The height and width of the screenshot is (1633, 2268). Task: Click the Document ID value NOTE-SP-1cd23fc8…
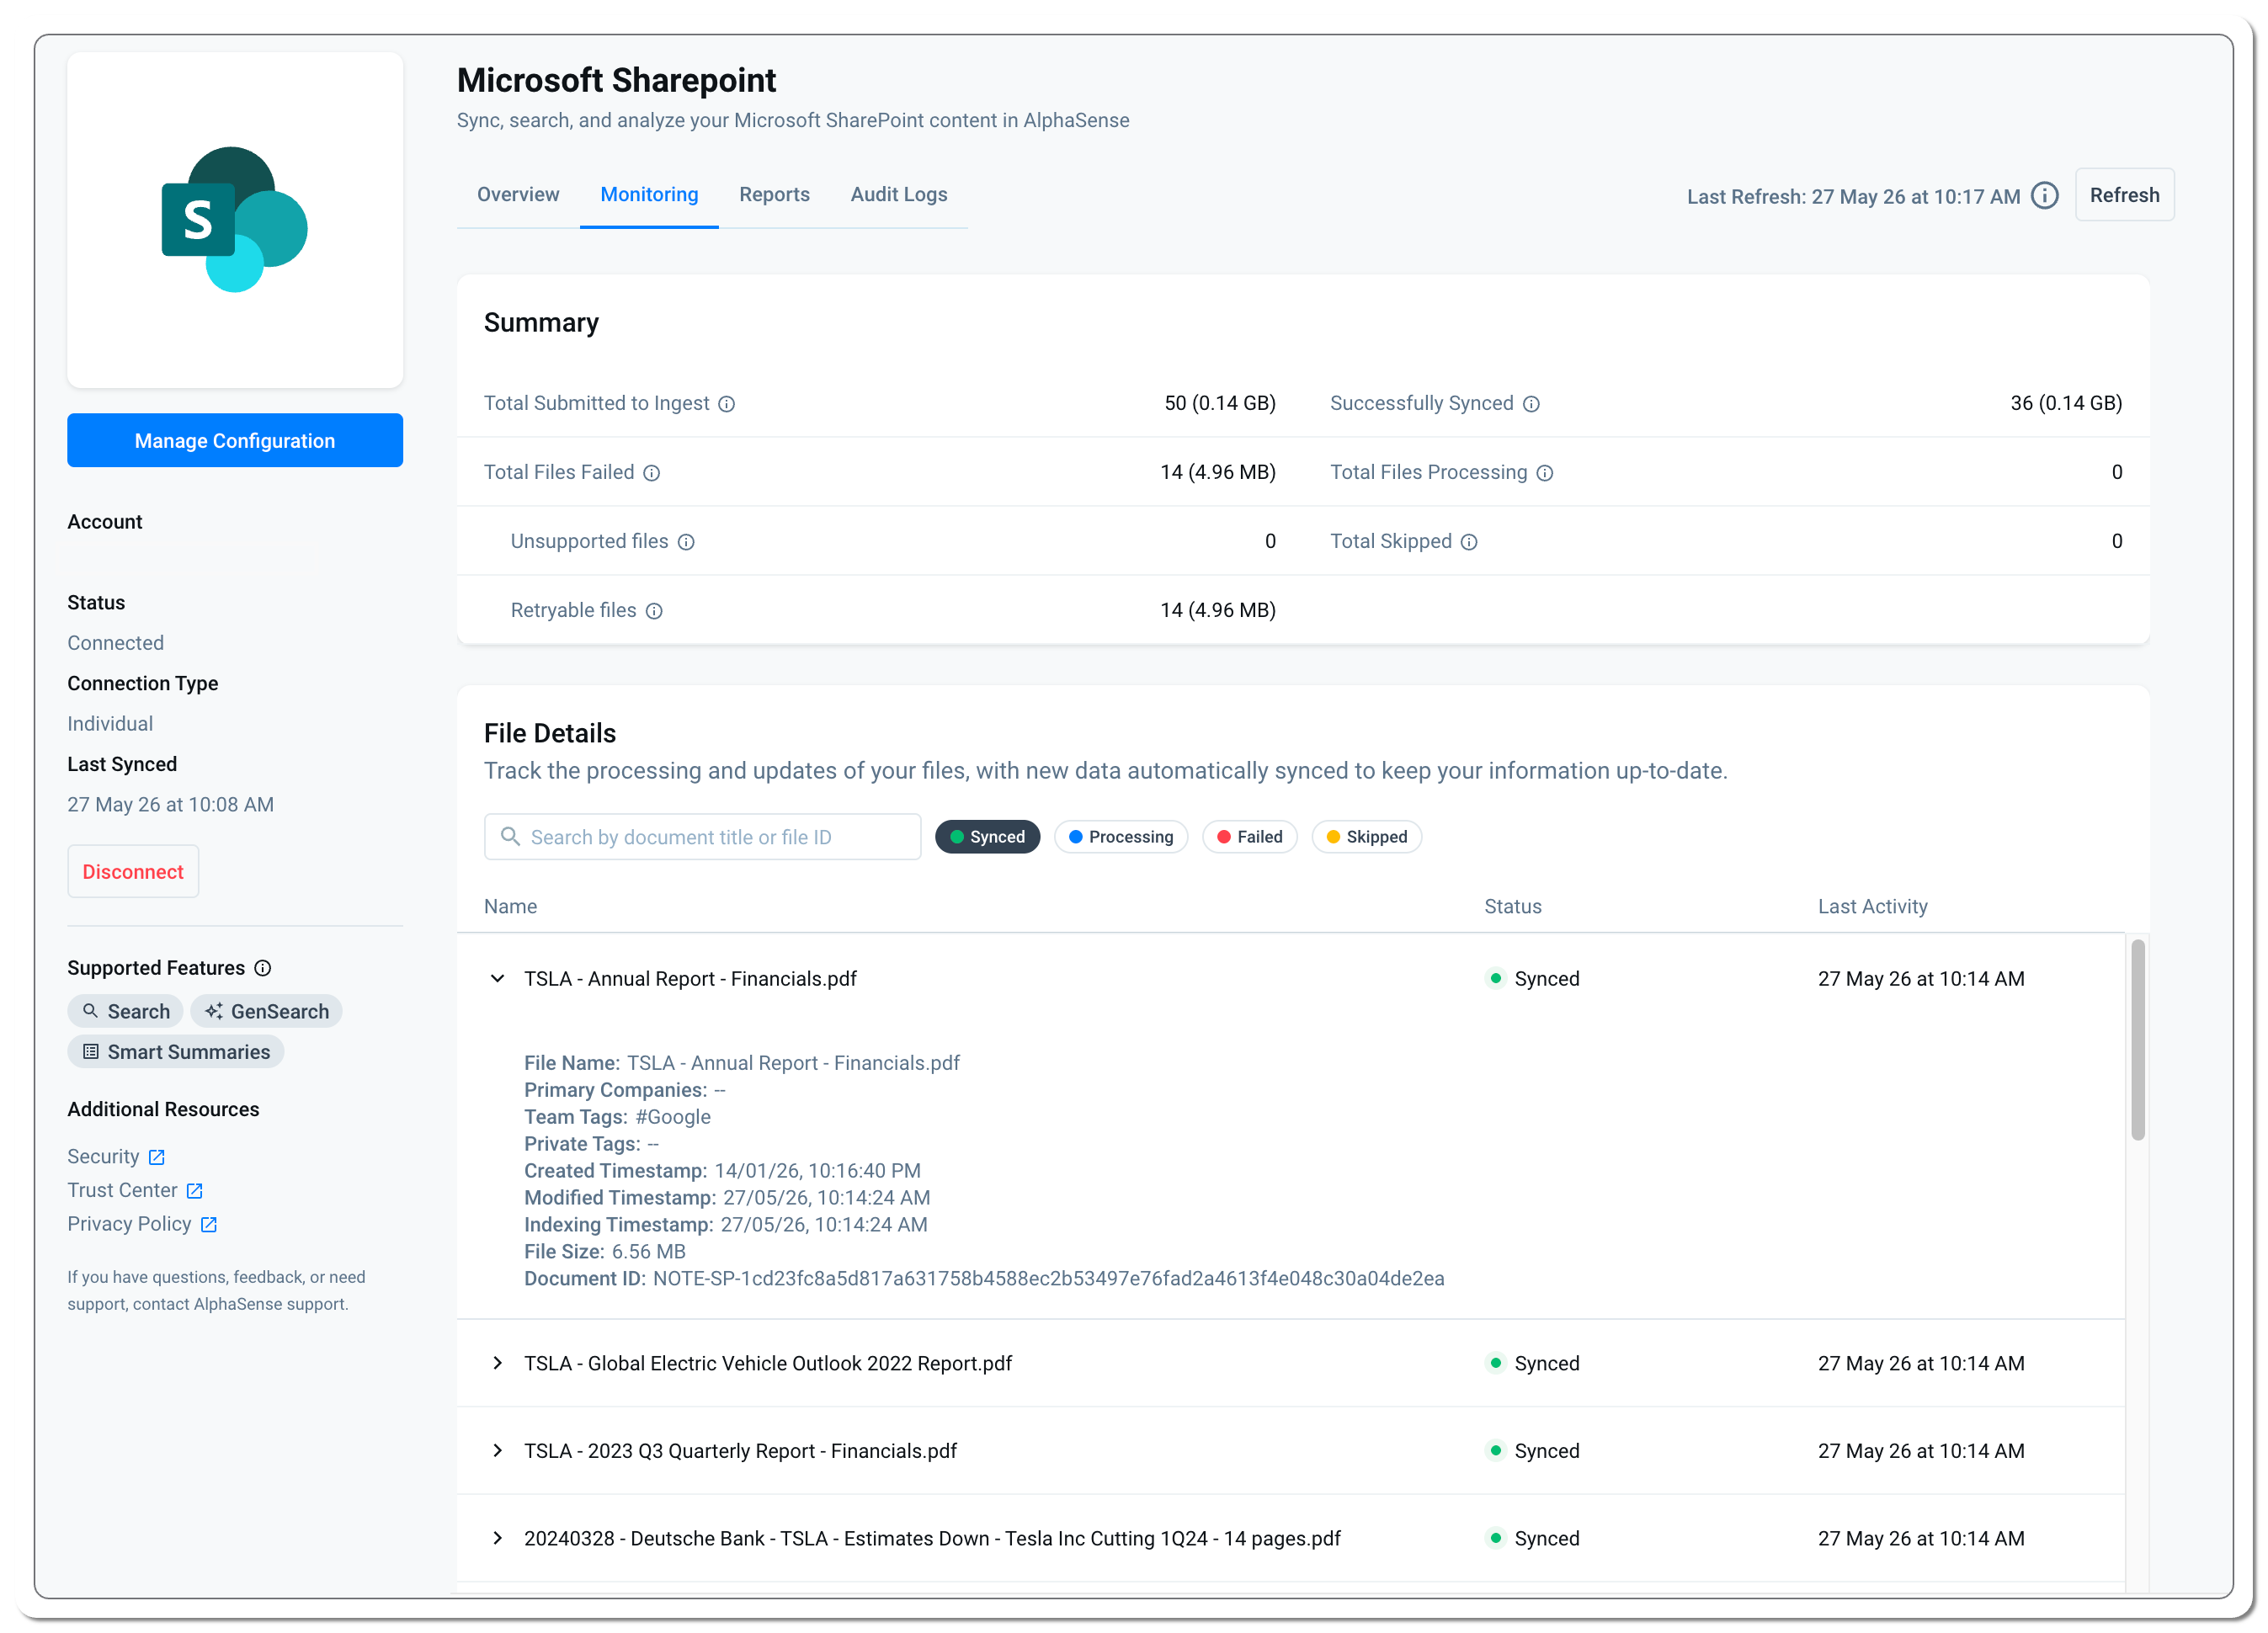(1048, 1279)
